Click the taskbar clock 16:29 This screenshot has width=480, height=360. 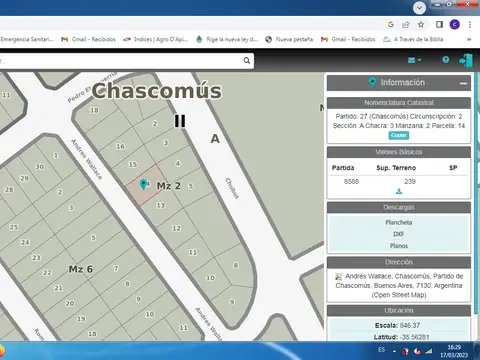[454, 347]
